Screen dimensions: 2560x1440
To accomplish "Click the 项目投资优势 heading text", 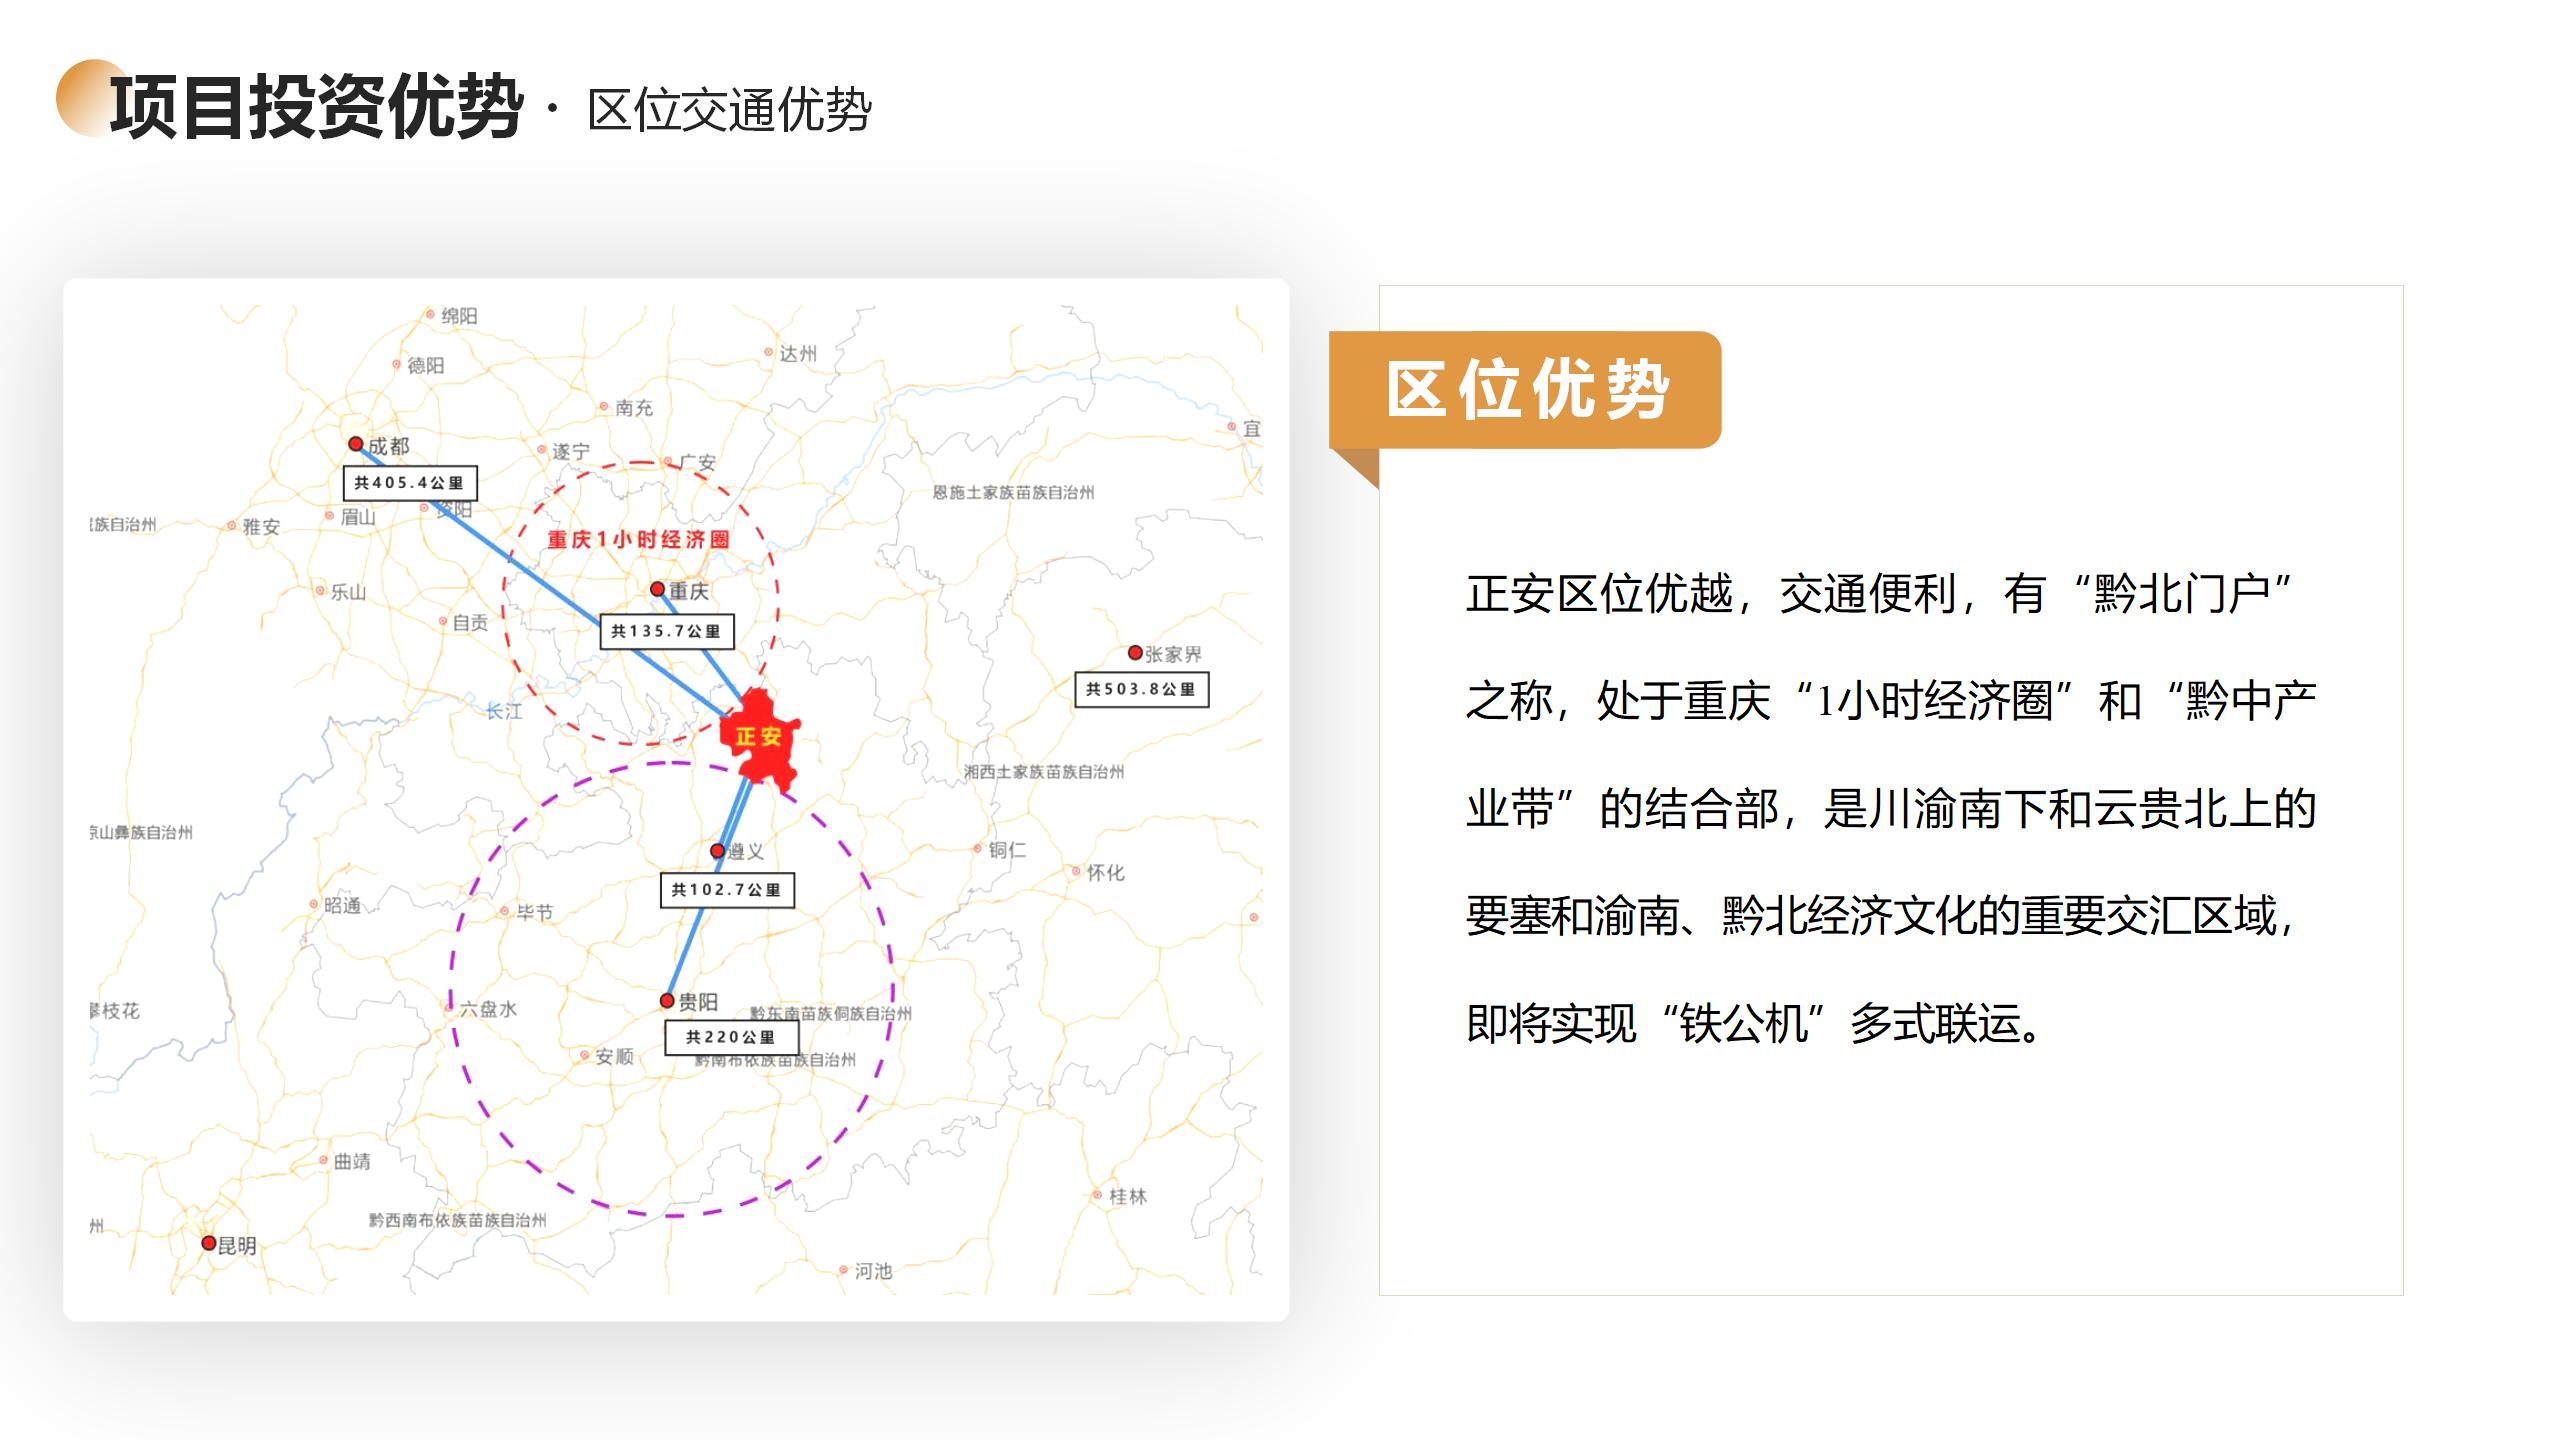I will [x=317, y=106].
